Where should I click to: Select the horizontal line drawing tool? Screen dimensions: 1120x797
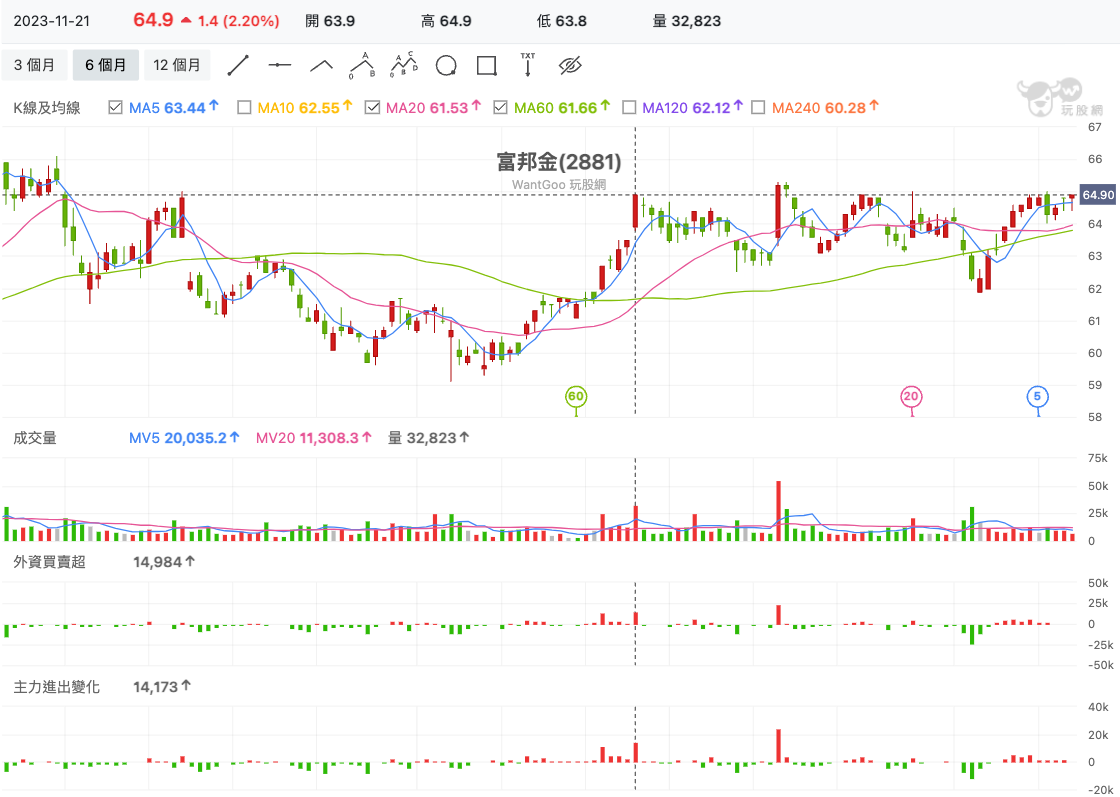click(x=279, y=65)
